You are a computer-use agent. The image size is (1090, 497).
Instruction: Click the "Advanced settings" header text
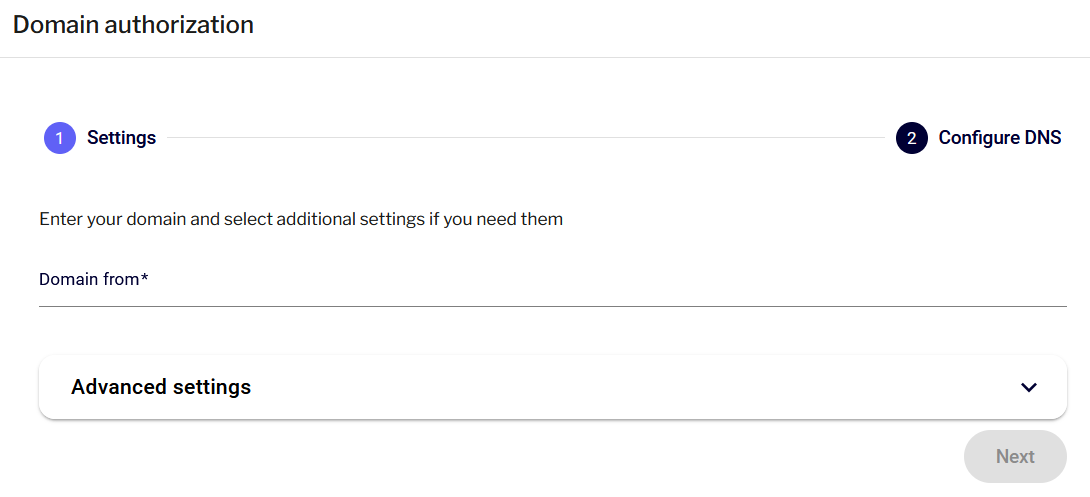161,387
